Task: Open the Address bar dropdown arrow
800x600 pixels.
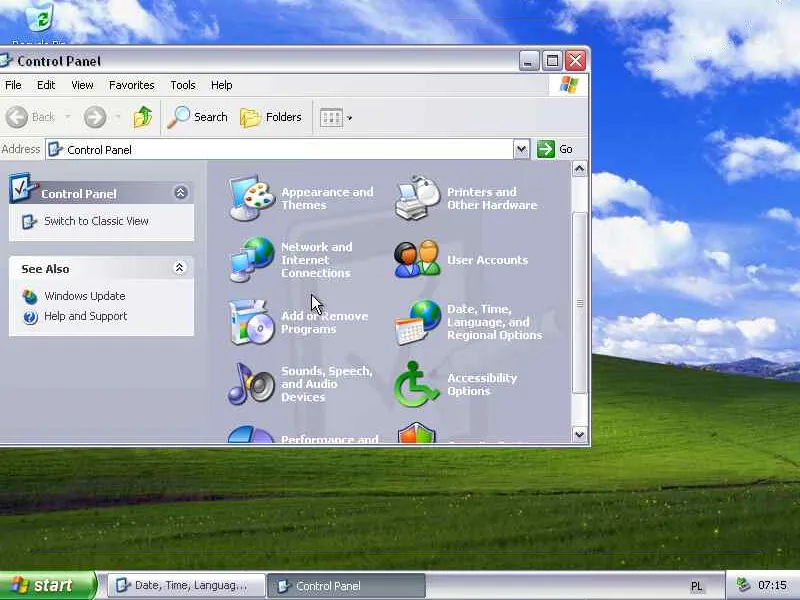Action: (521, 149)
